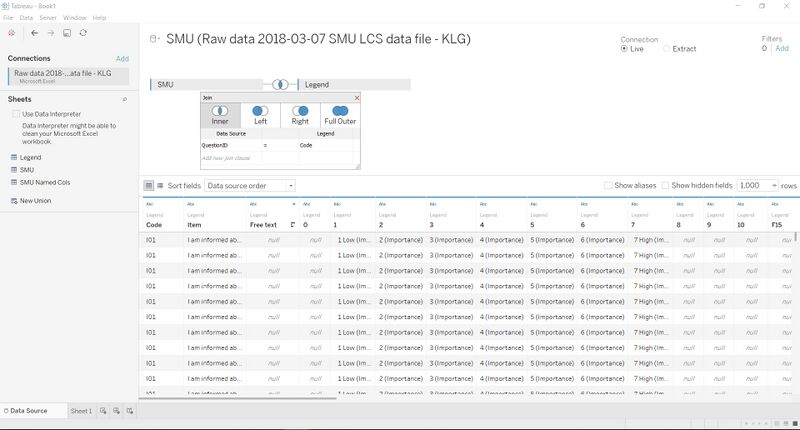Image resolution: width=800 pixels, height=430 pixels.
Task: Click the refresh data source icon
Action: pos(83,33)
